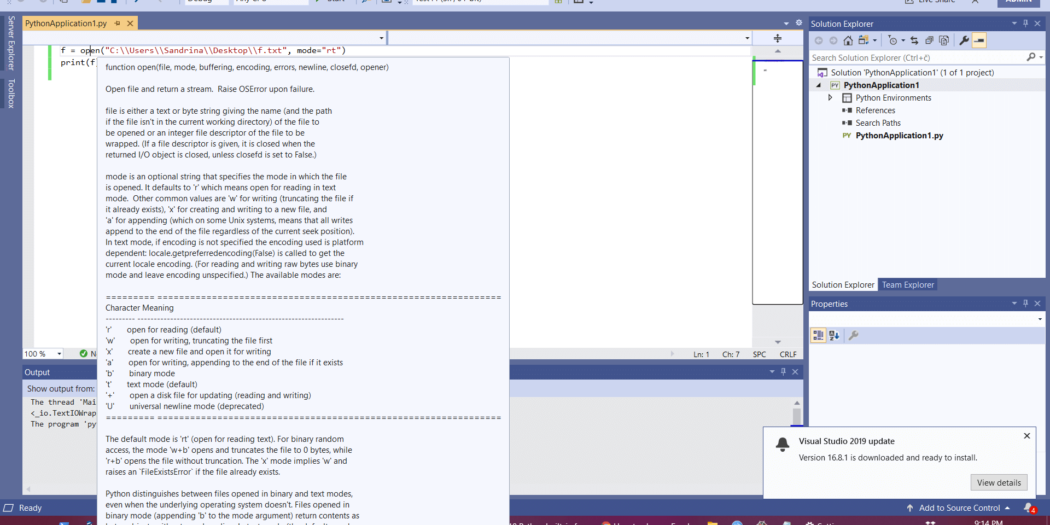This screenshot has width=1050, height=525.
Task: Switch views icon in Solution Explorer toolbar
Action: coord(865,41)
